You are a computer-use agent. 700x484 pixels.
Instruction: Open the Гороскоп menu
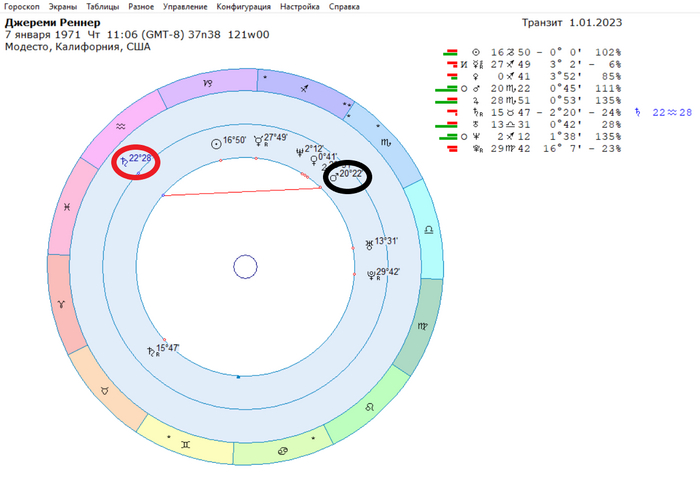click(x=21, y=7)
